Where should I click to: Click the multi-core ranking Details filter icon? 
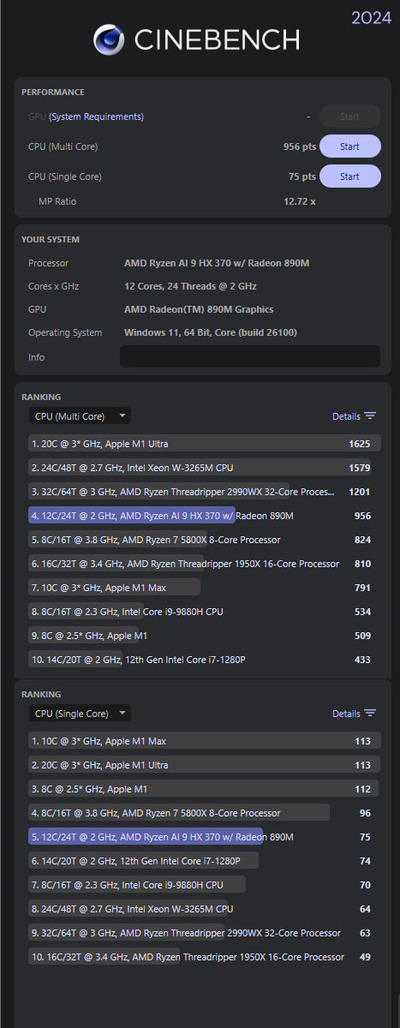tap(370, 416)
